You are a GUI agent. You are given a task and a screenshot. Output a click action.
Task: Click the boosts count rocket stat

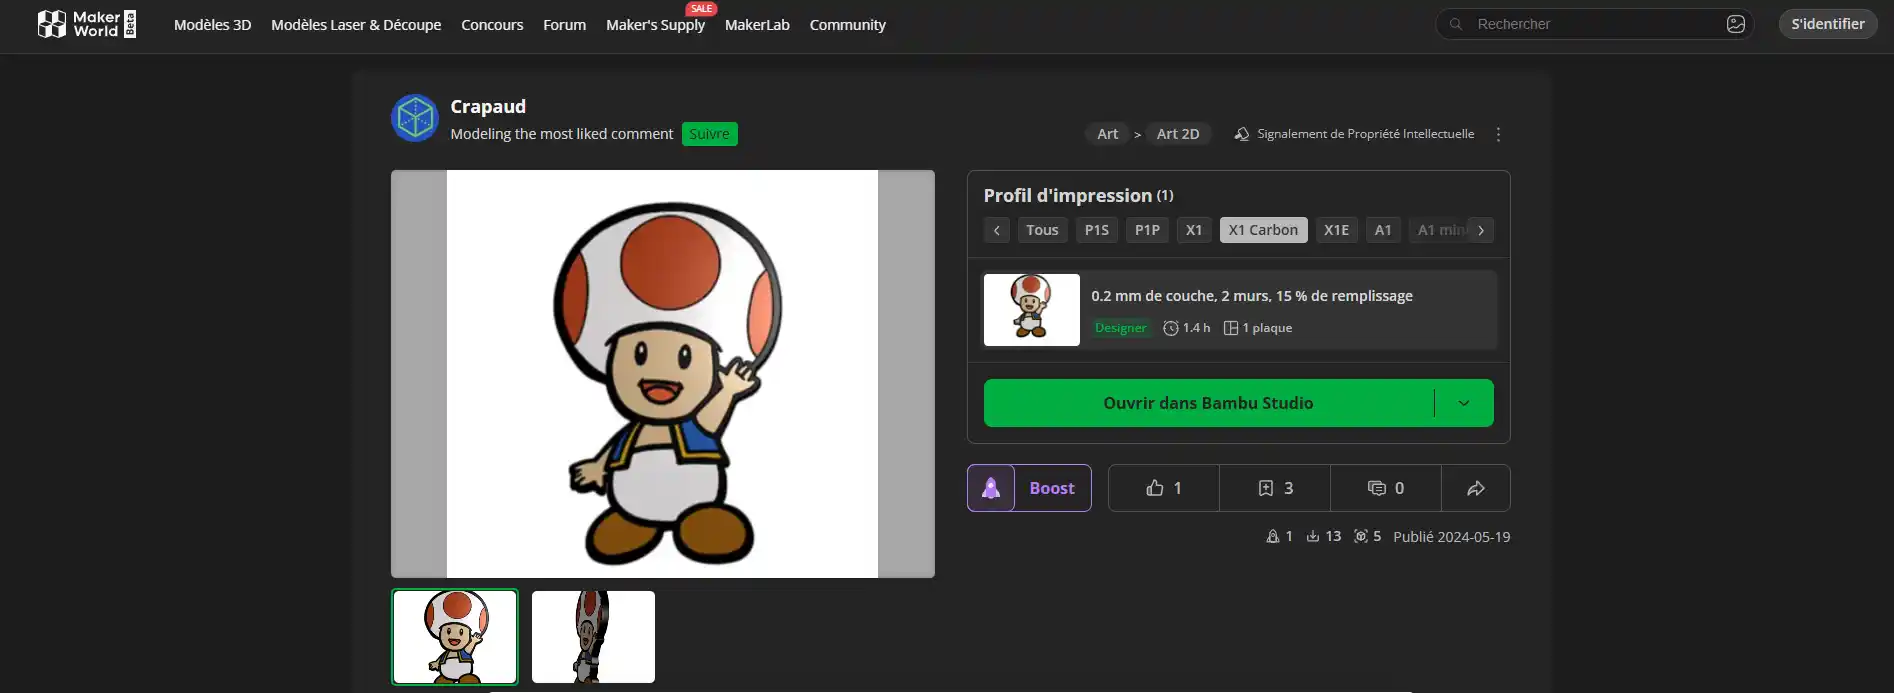(1279, 537)
